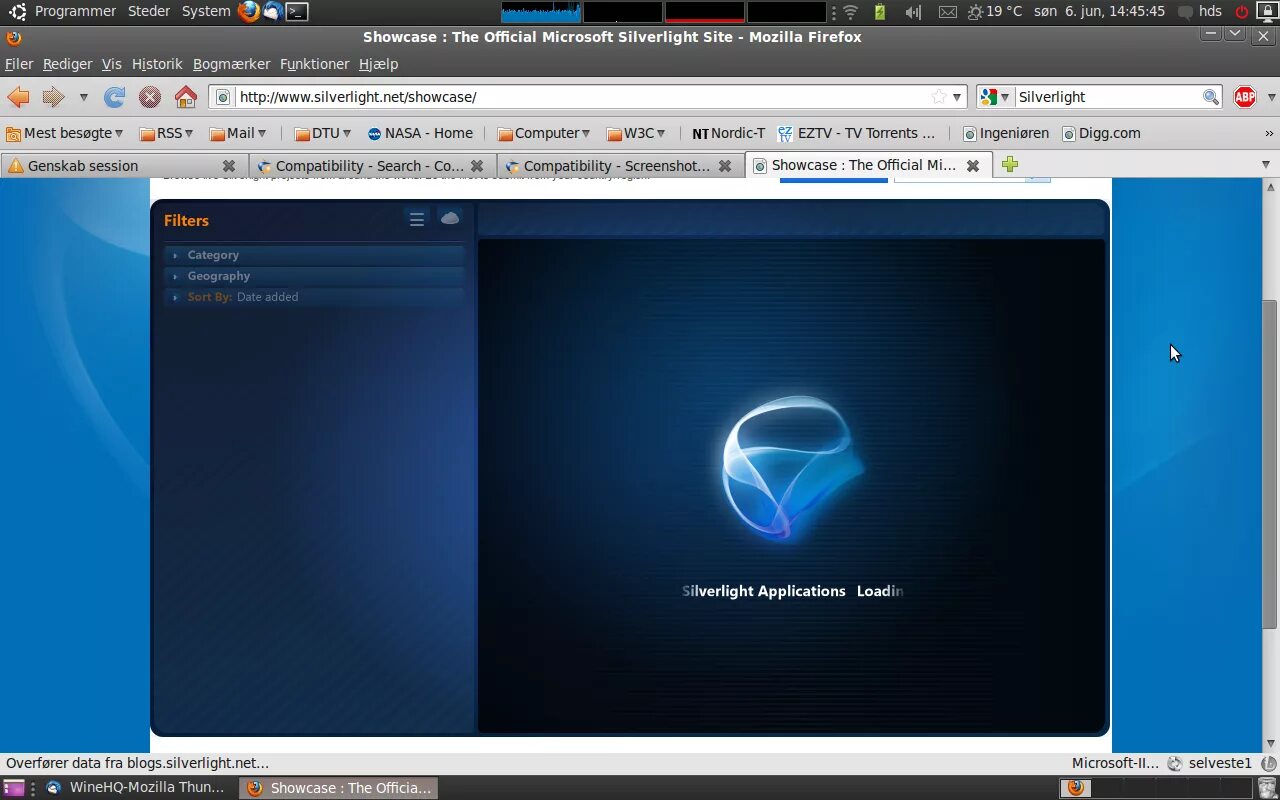Open the RSS bookmark folder
The width and height of the screenshot is (1280, 800).
pos(166,133)
